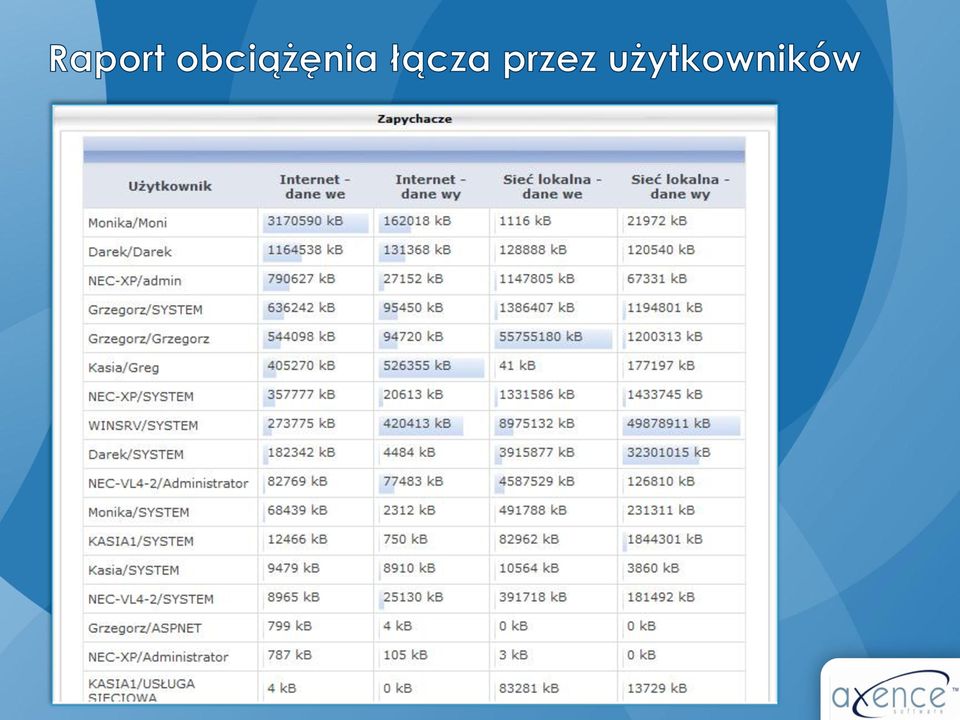The width and height of the screenshot is (960, 720).
Task: Click the 1386407 kB value
Action: 536,308
